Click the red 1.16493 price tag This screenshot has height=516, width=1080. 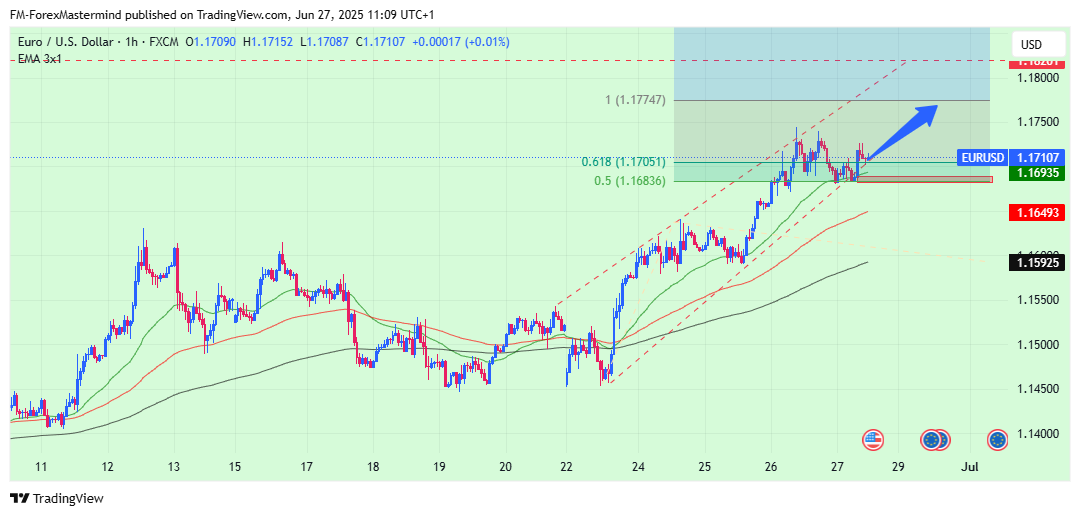(x=1037, y=211)
